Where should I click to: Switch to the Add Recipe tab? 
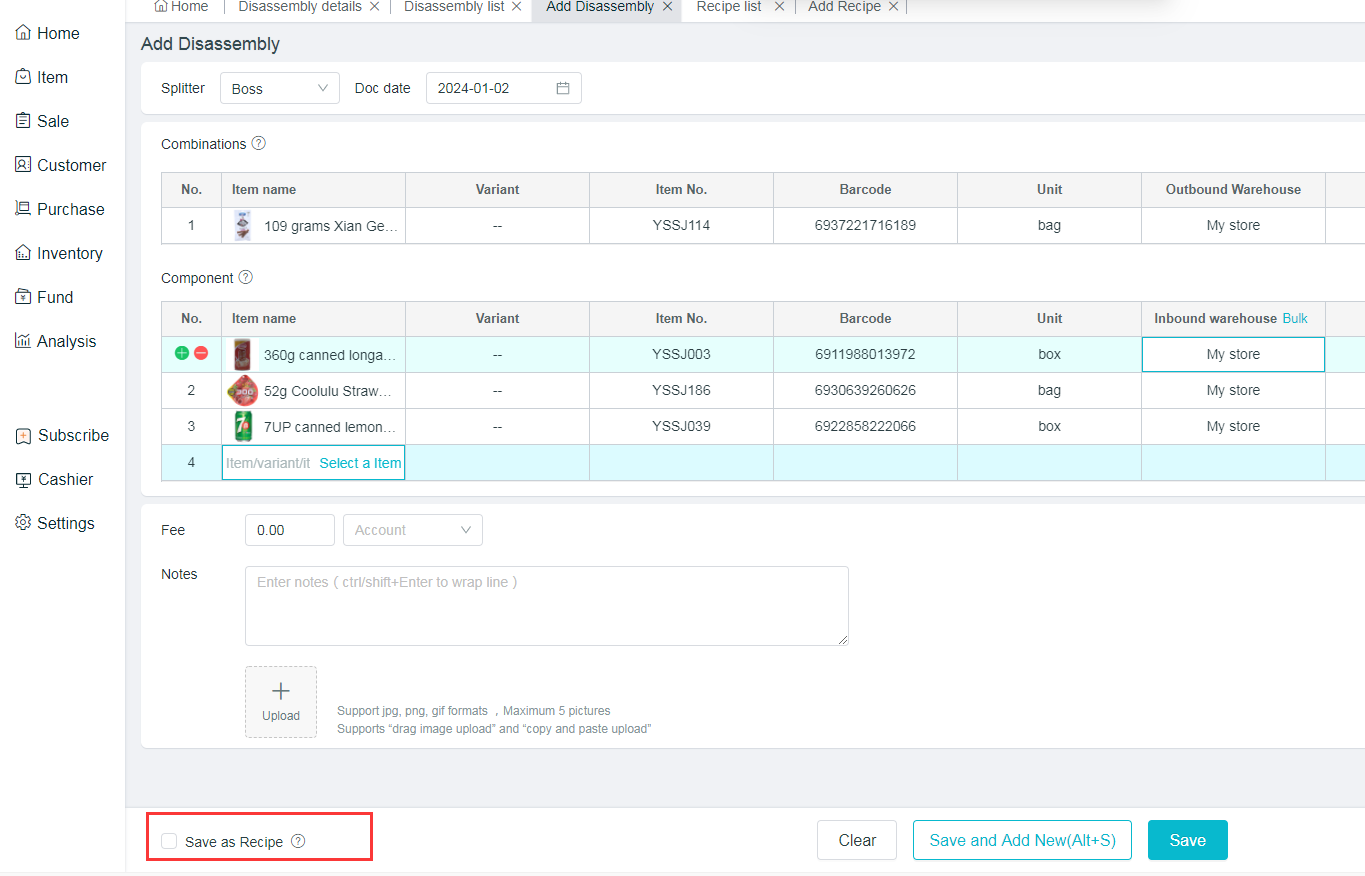pos(844,7)
